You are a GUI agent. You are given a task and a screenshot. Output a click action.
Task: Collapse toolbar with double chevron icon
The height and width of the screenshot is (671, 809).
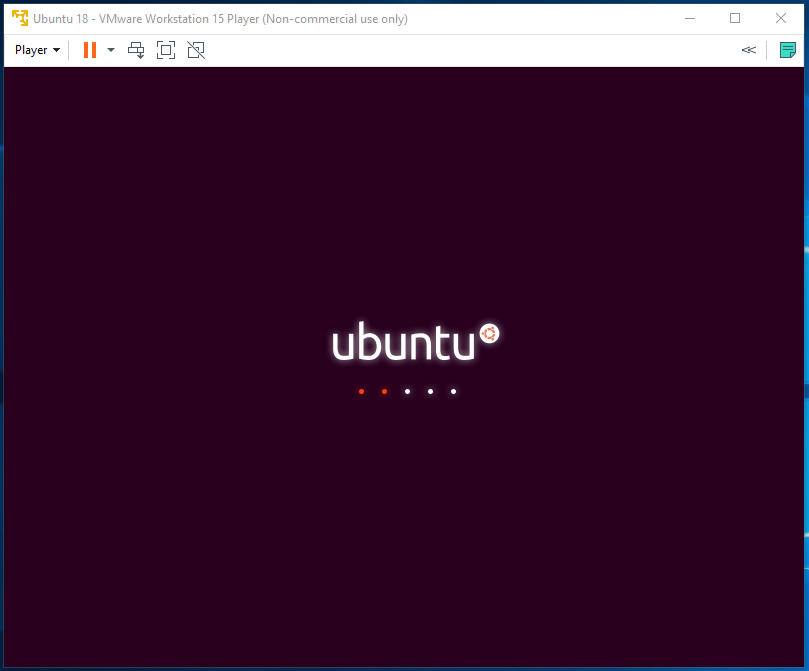pyautogui.click(x=749, y=50)
